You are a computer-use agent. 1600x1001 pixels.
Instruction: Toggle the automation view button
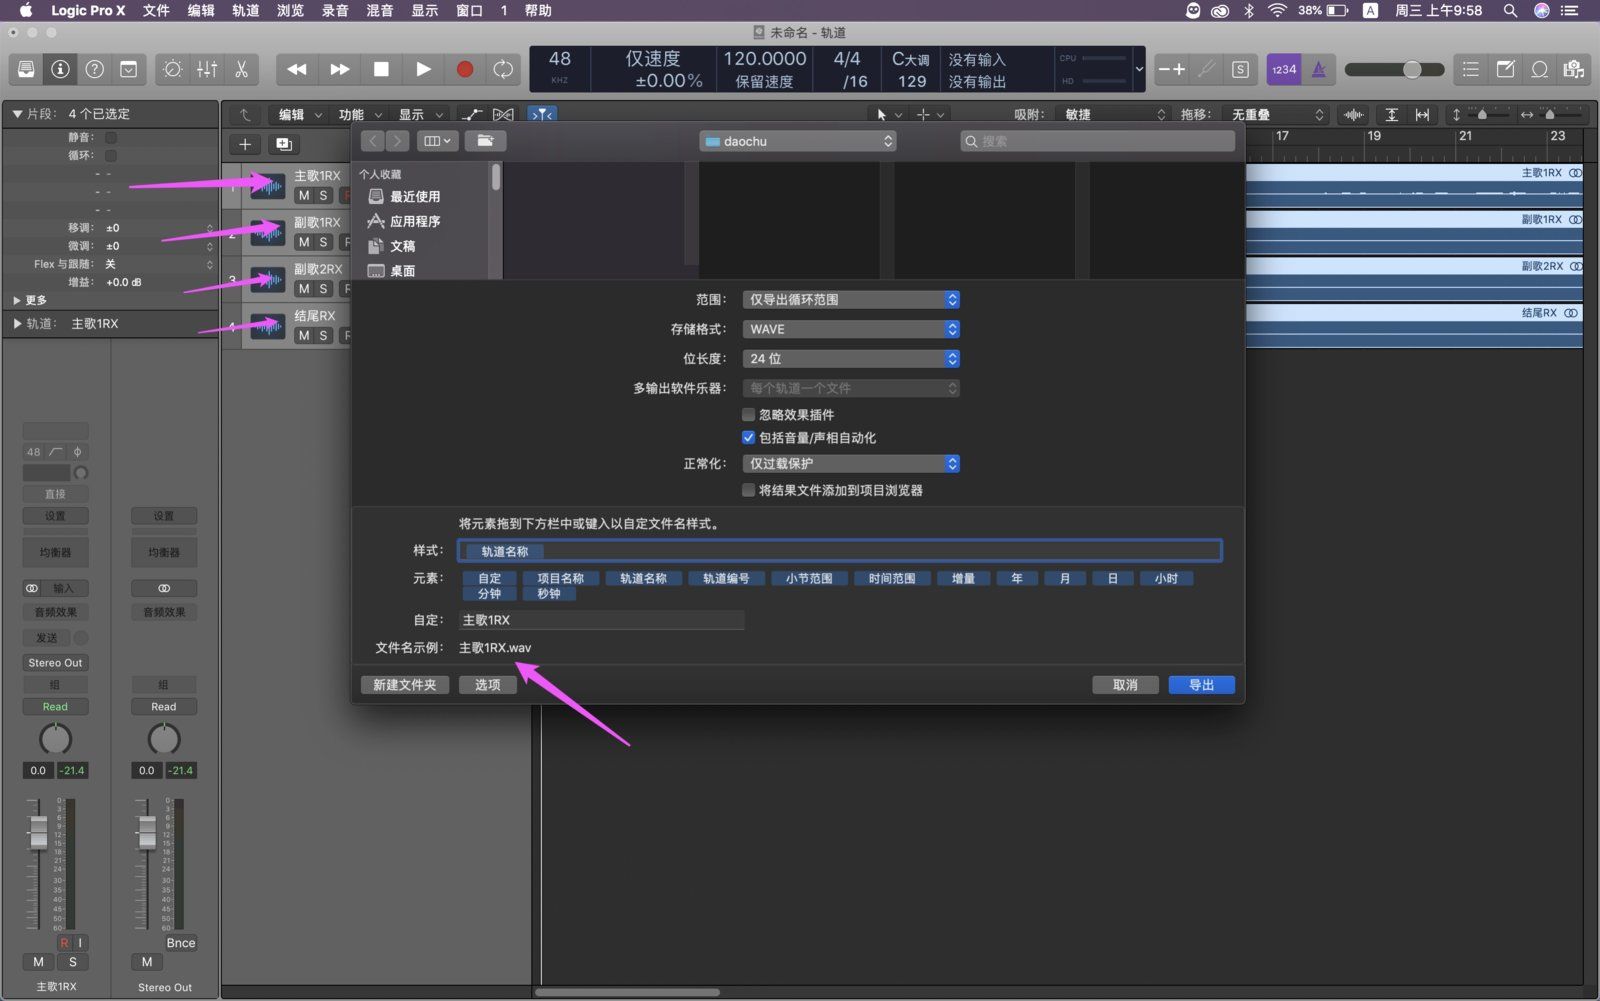point(473,115)
